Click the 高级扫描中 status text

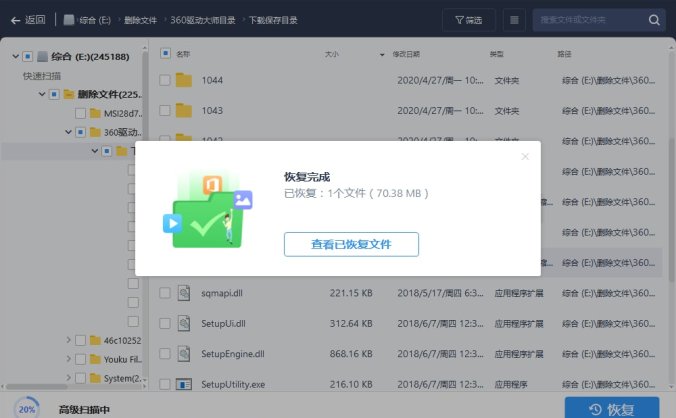tap(84, 409)
